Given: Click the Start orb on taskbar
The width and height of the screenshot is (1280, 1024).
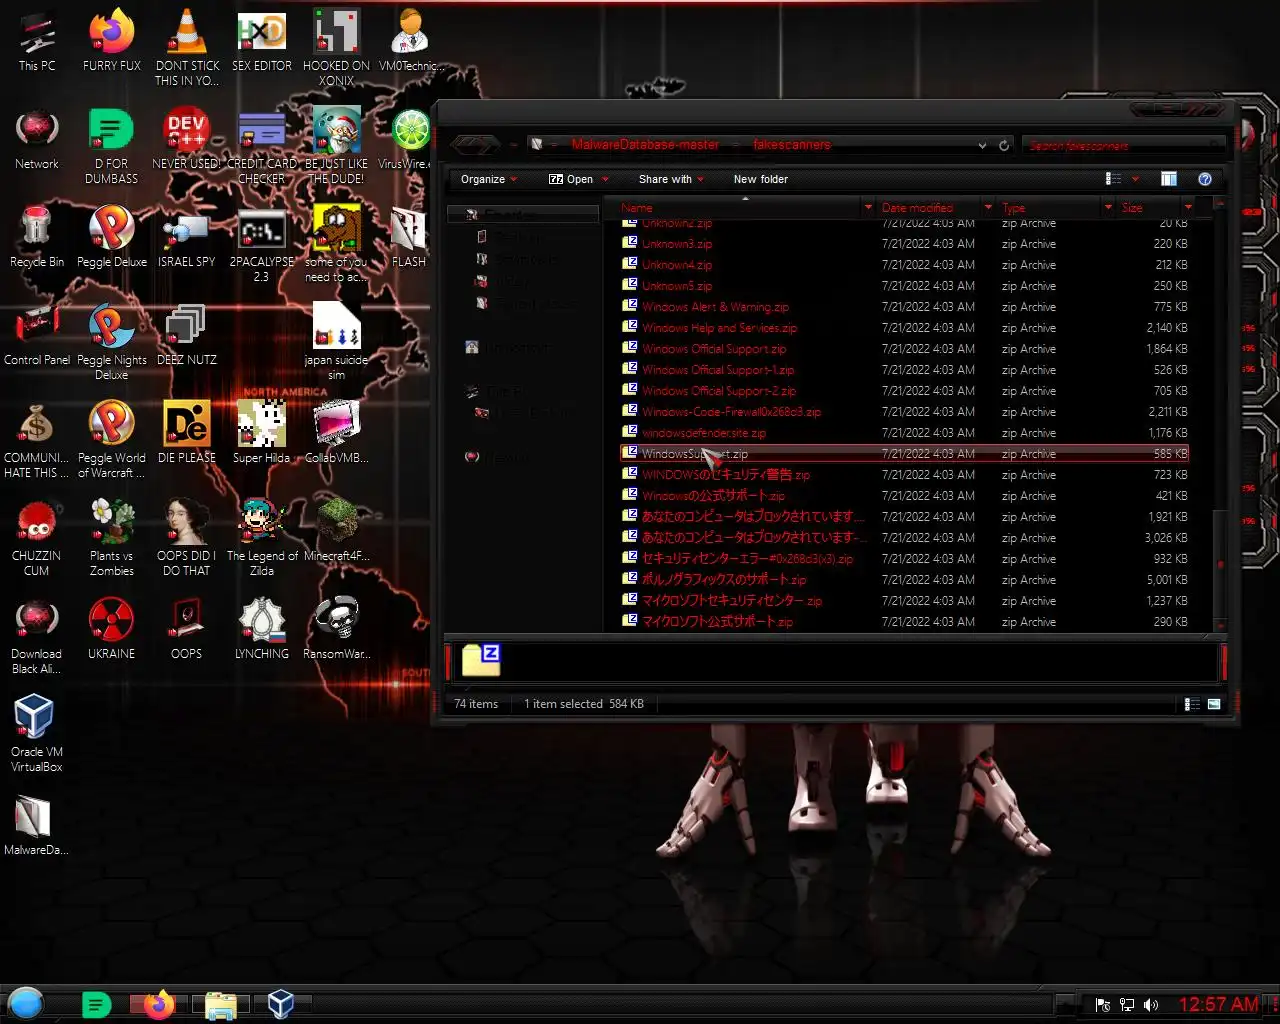Looking at the screenshot, I should point(26,1003).
